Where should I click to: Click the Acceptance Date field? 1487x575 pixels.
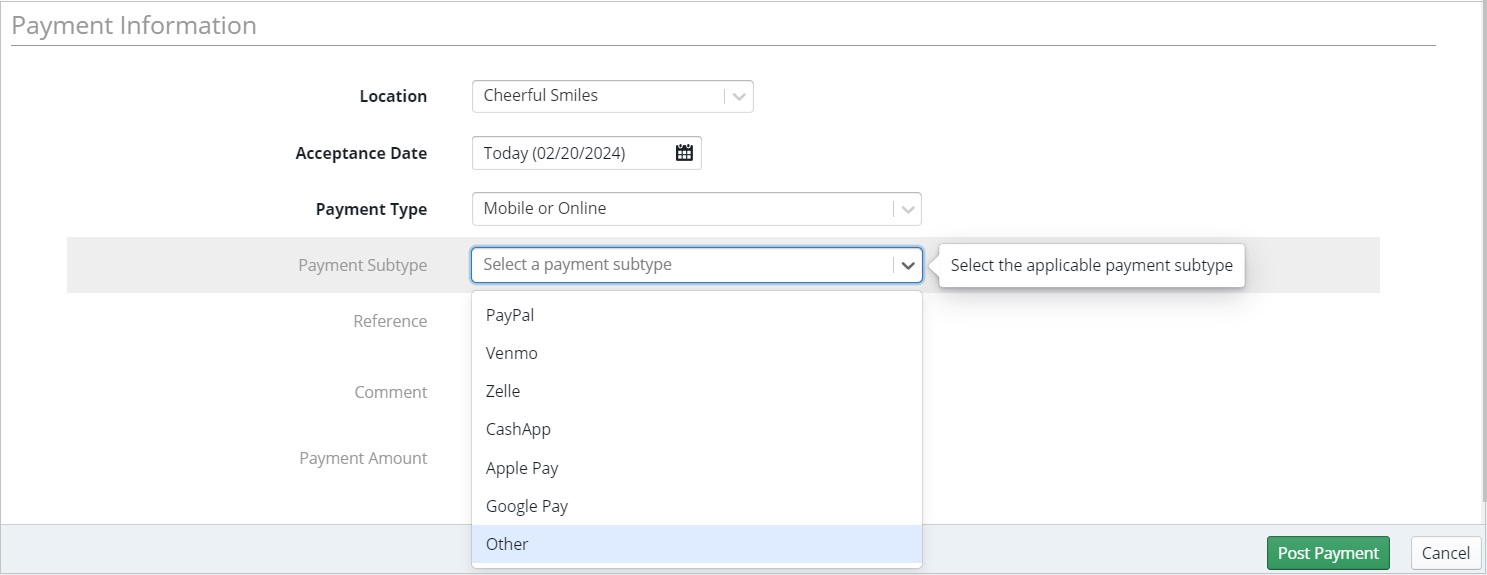click(x=586, y=153)
